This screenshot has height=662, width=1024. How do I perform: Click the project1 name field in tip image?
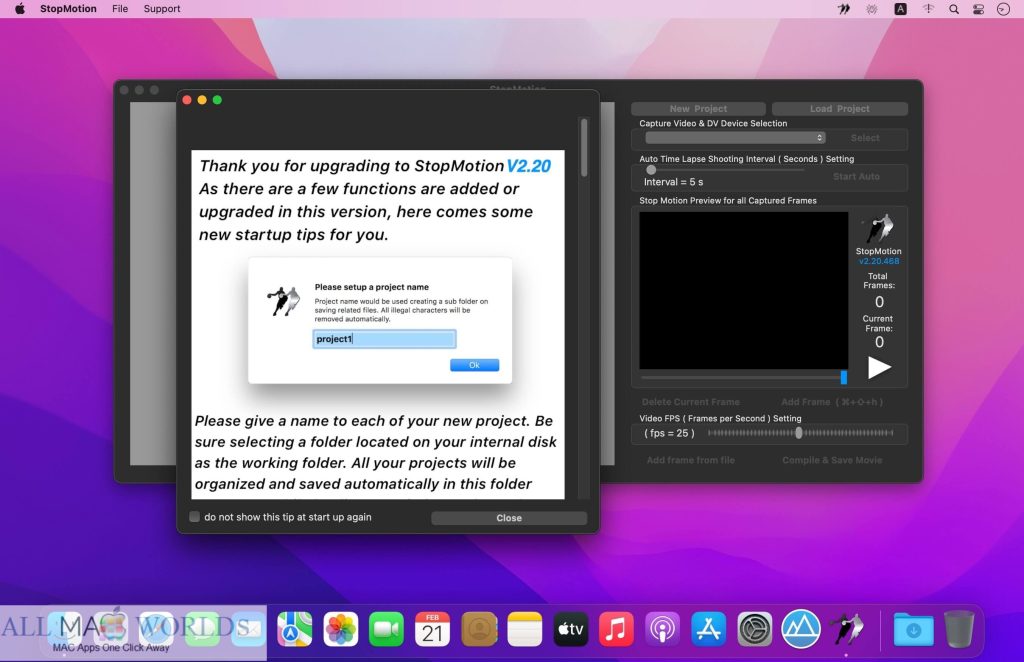(x=384, y=339)
